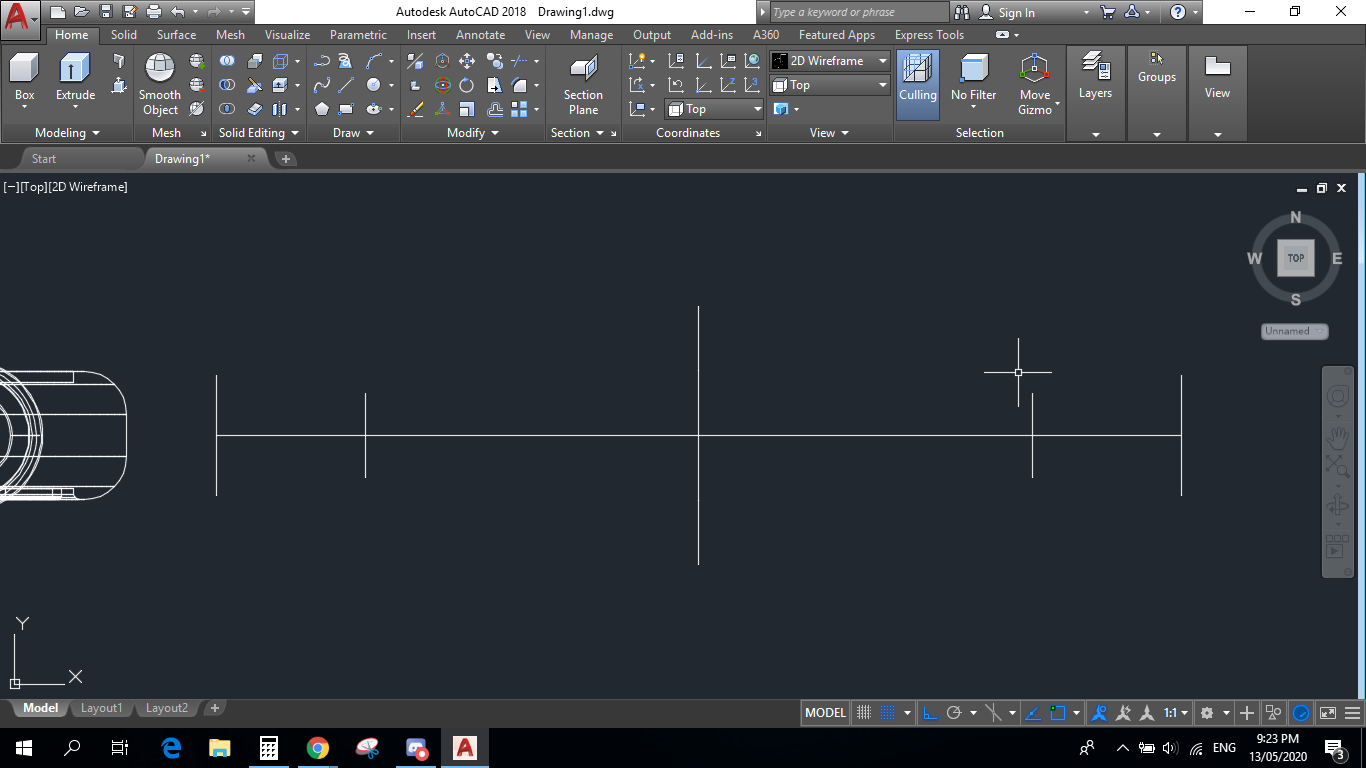Click the Save icon in quick access toolbar
Image resolution: width=1366 pixels, height=768 pixels.
[x=106, y=12]
